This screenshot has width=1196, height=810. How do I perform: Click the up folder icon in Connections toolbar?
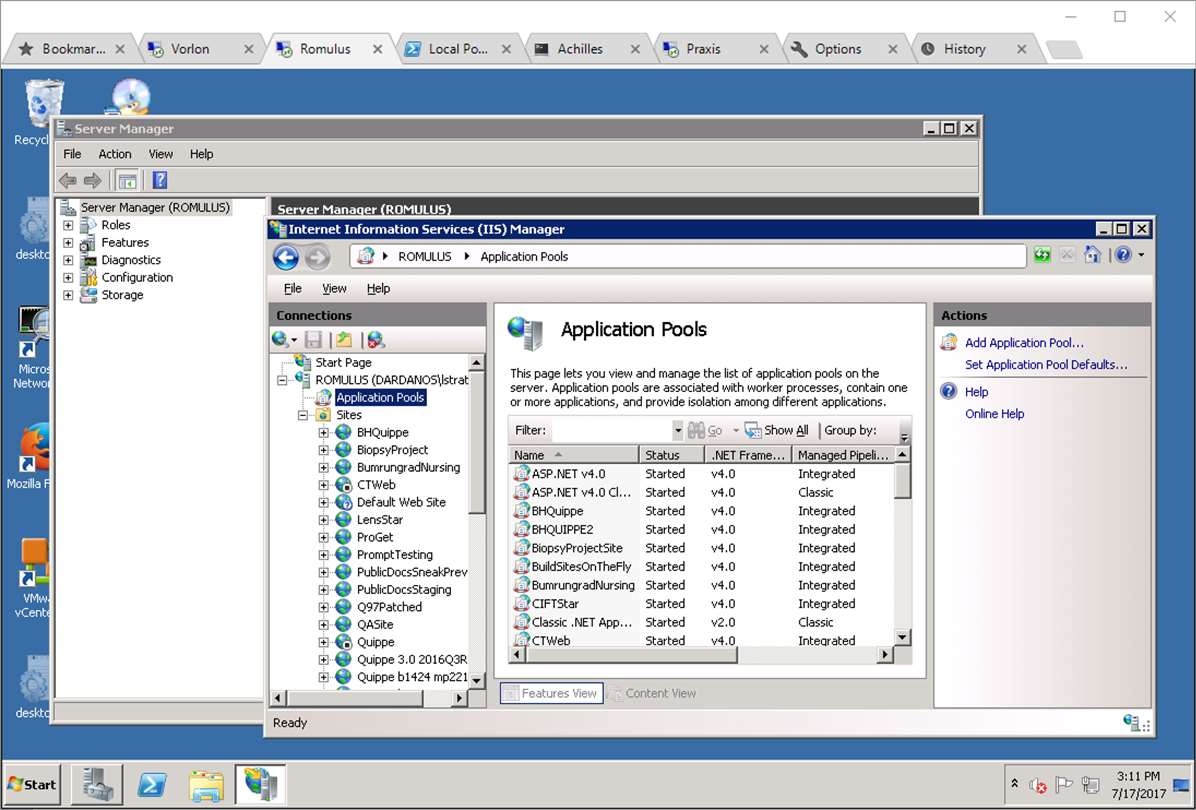(x=344, y=340)
